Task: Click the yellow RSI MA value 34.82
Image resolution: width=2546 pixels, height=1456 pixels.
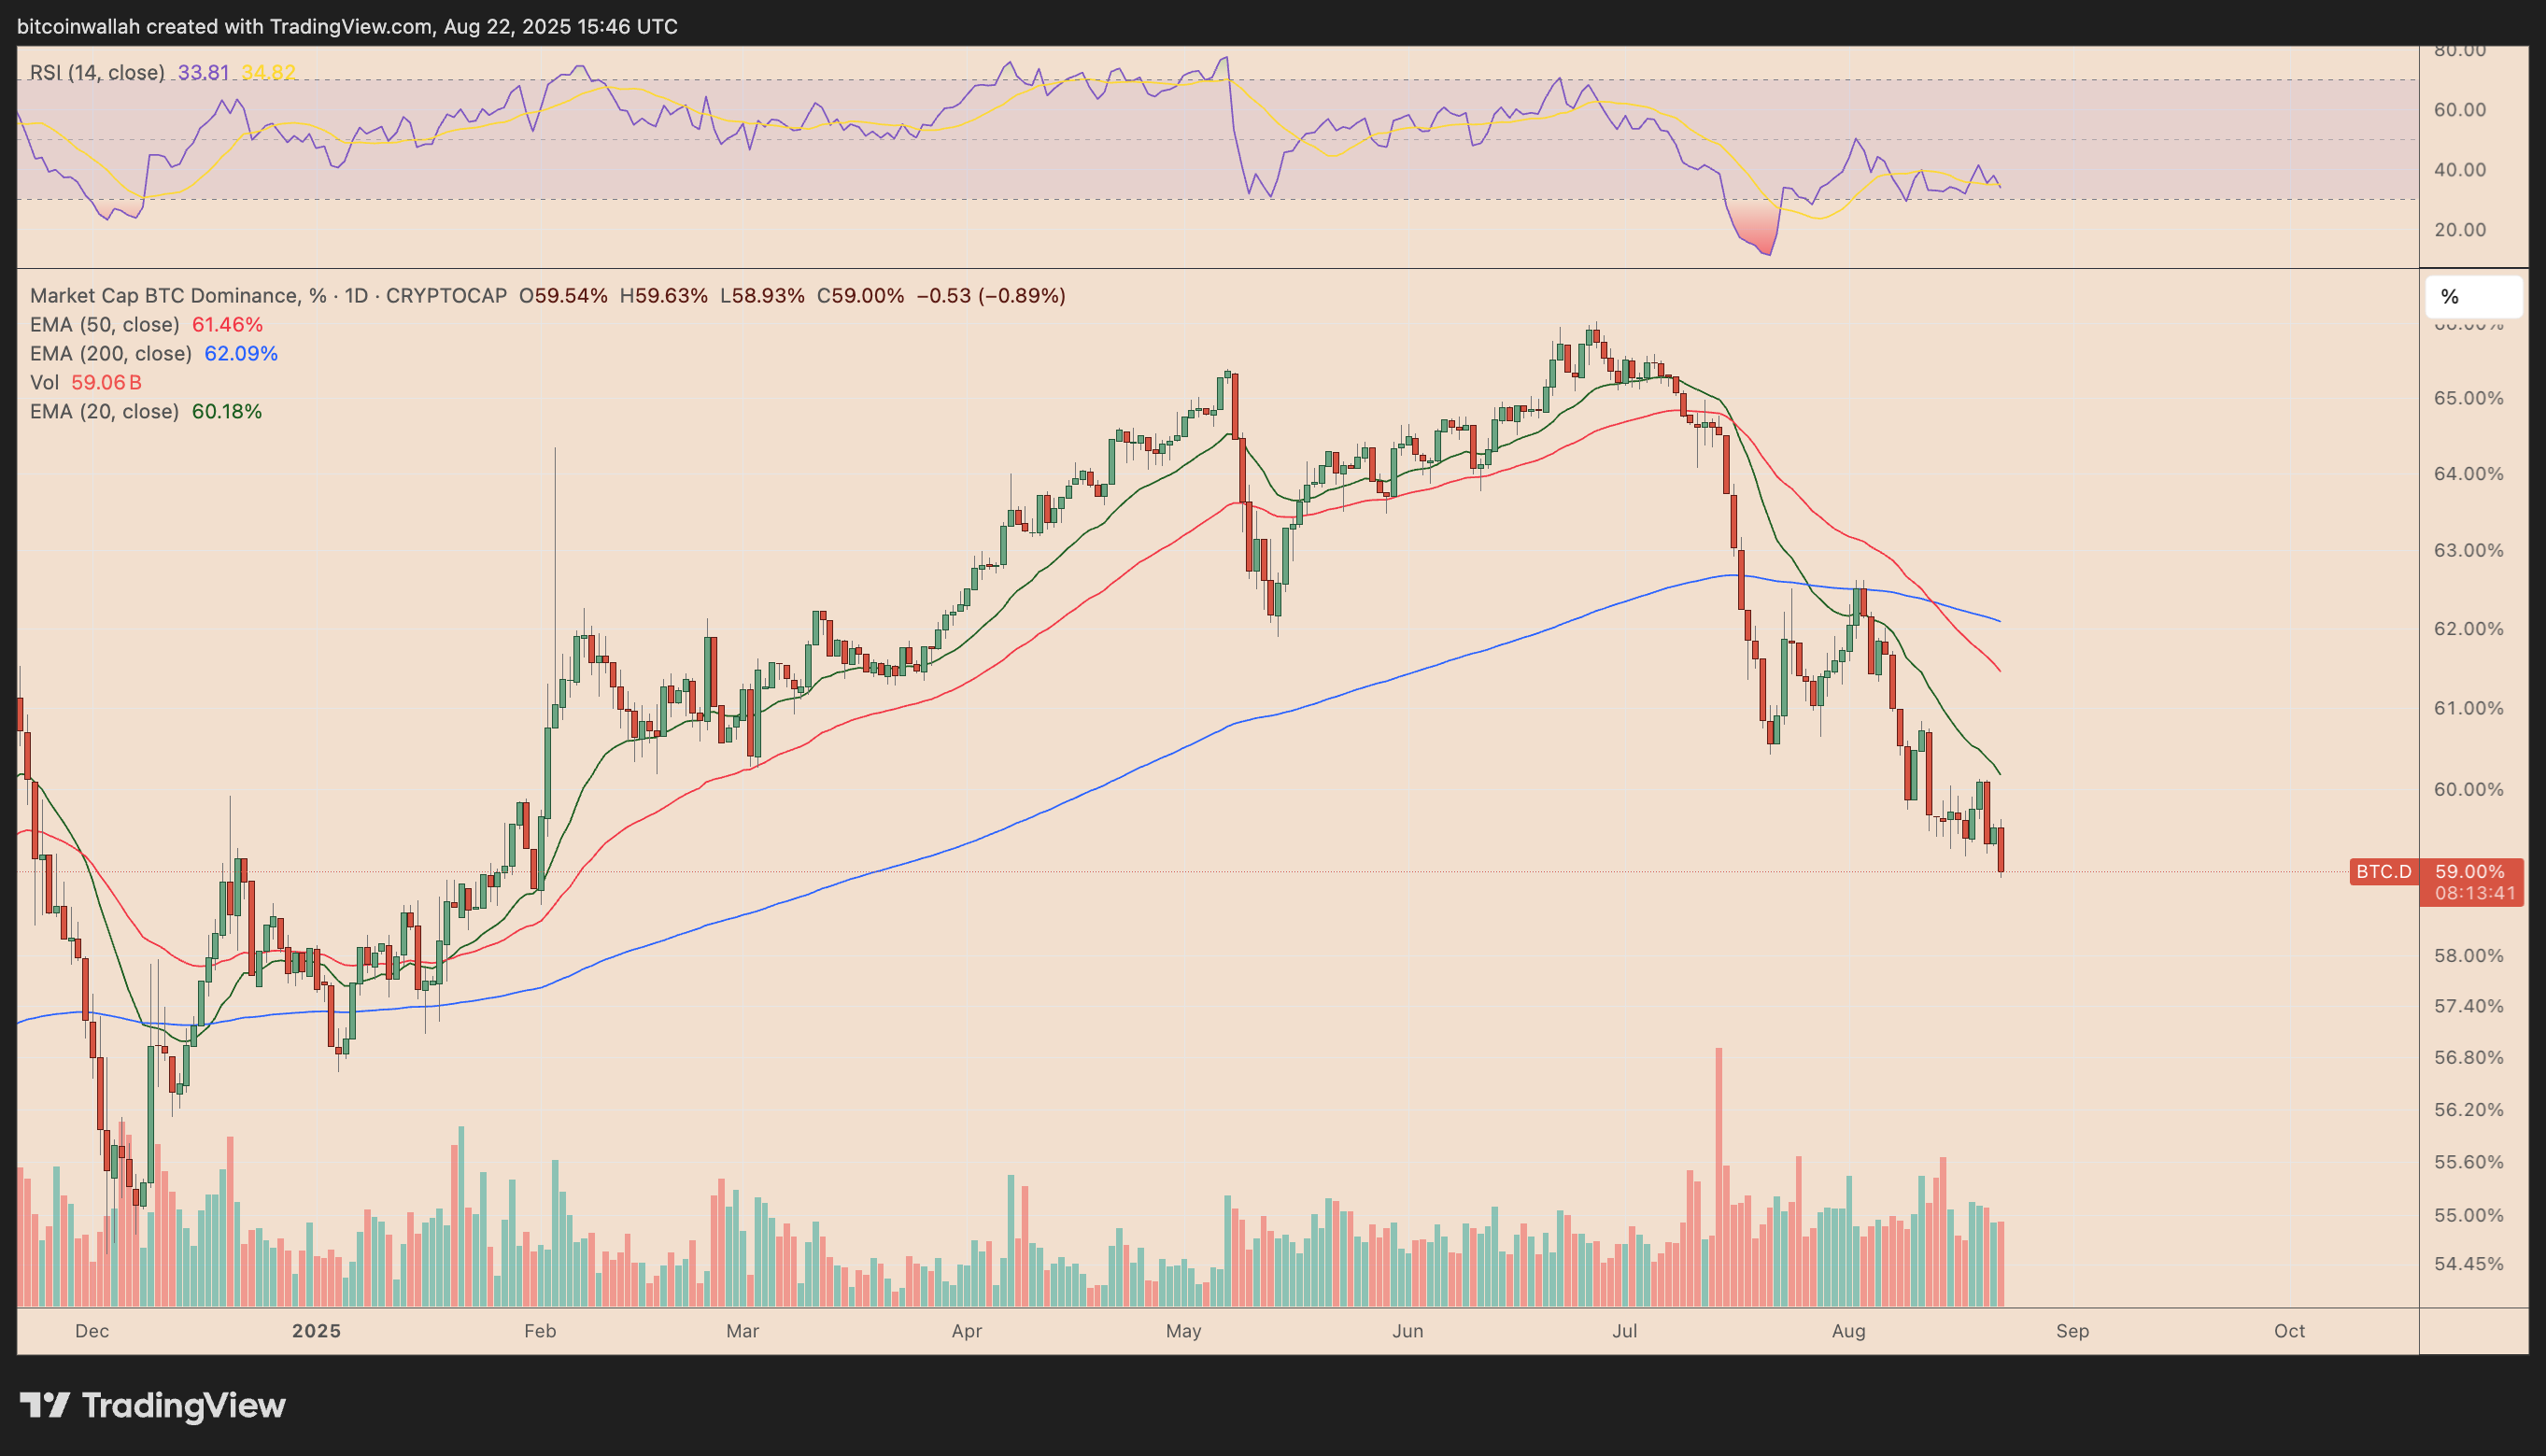Action: tap(266, 72)
